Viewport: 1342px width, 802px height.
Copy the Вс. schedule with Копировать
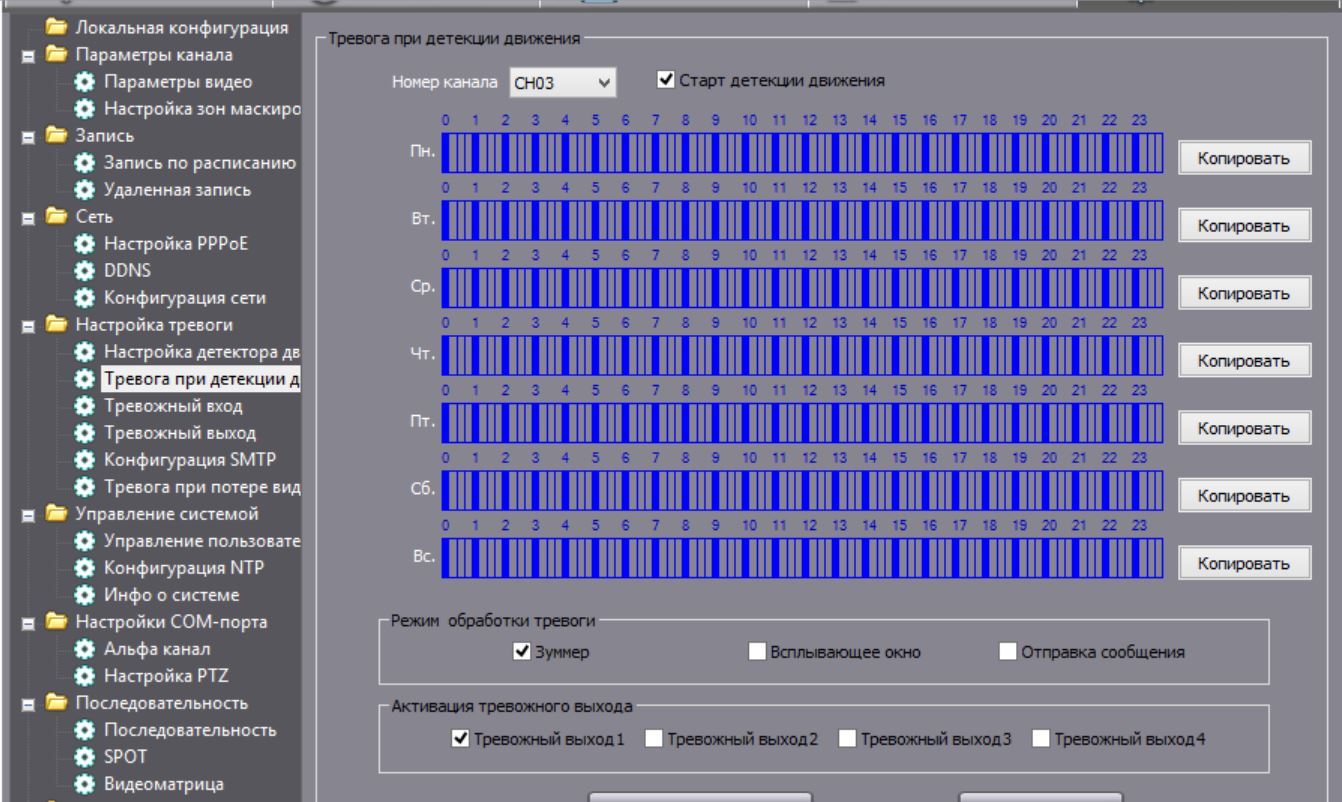coord(1244,563)
